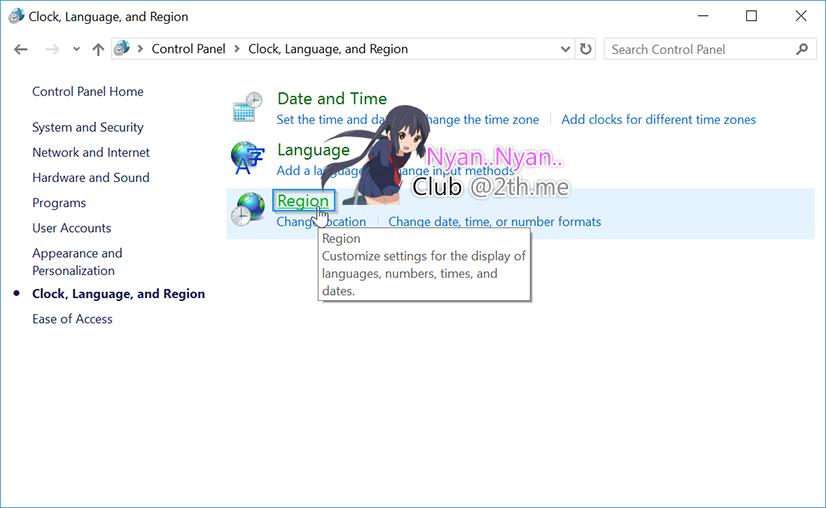
Task: Open the Date and Time heading
Action: 332,99
